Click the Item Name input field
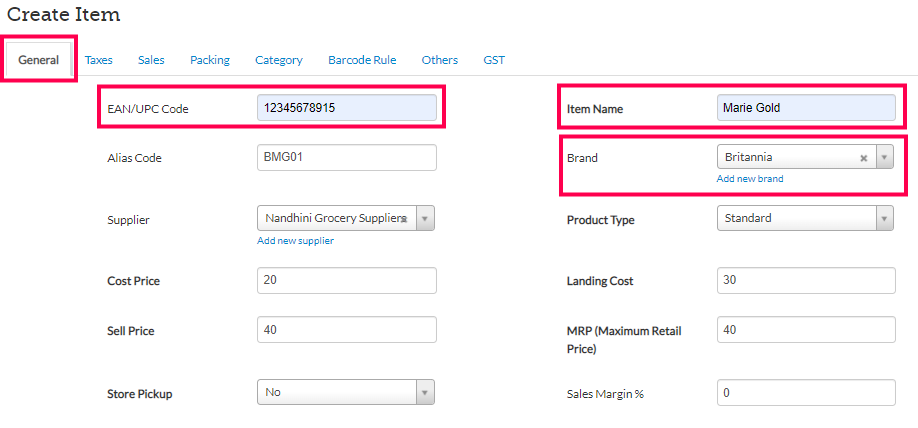This screenshot has height=428, width=918. 806,108
